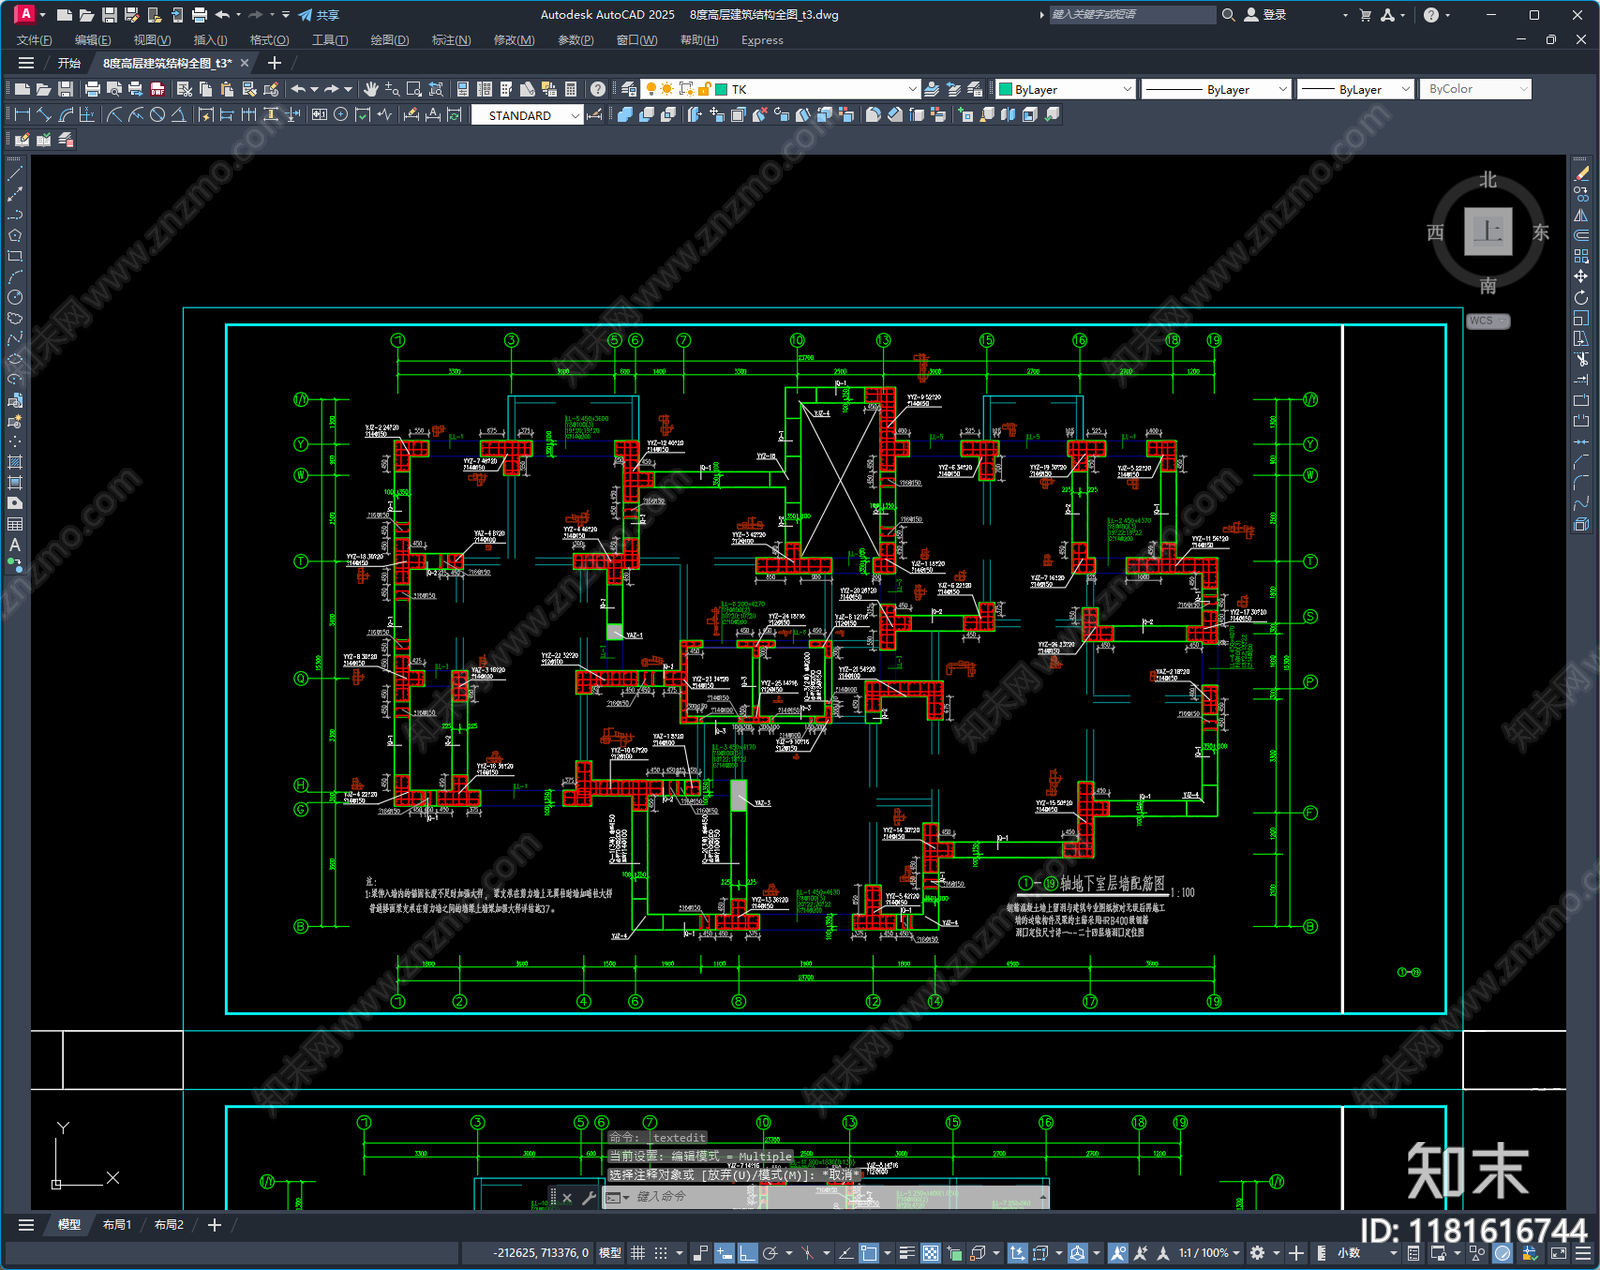Click the Diameter dimension tool

tap(157, 115)
